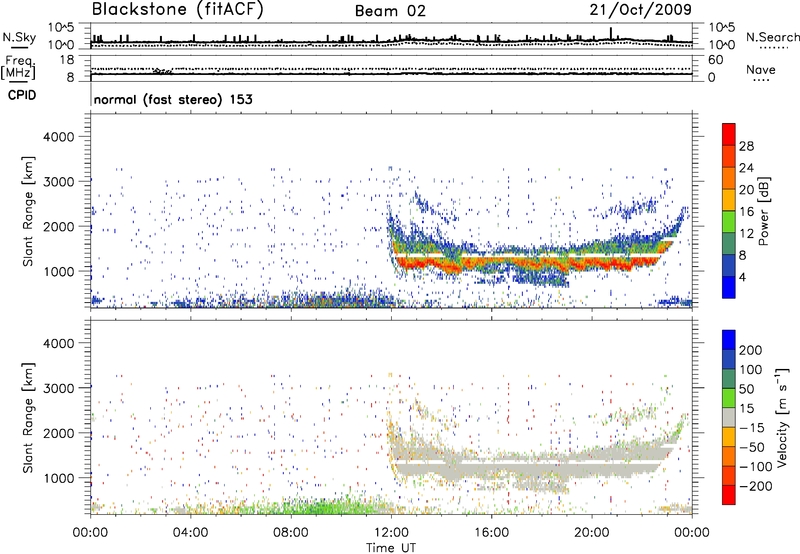Click the '12:00' time tick label
Image resolution: width=800 pixels, height=554 pixels.
[391, 532]
